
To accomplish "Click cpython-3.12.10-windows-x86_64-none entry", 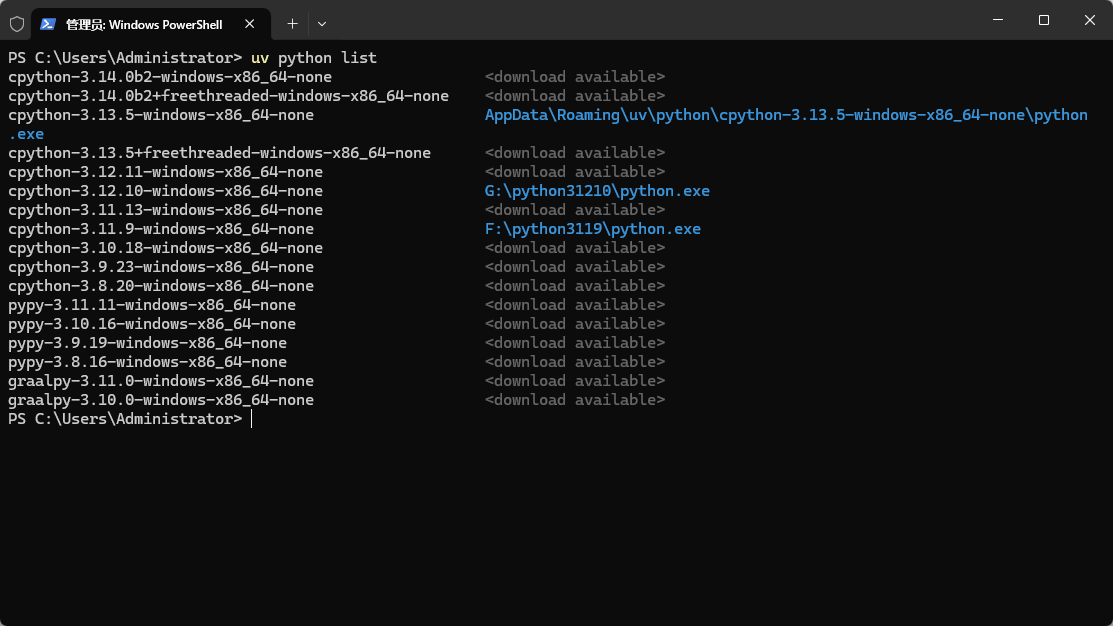I will point(165,191).
